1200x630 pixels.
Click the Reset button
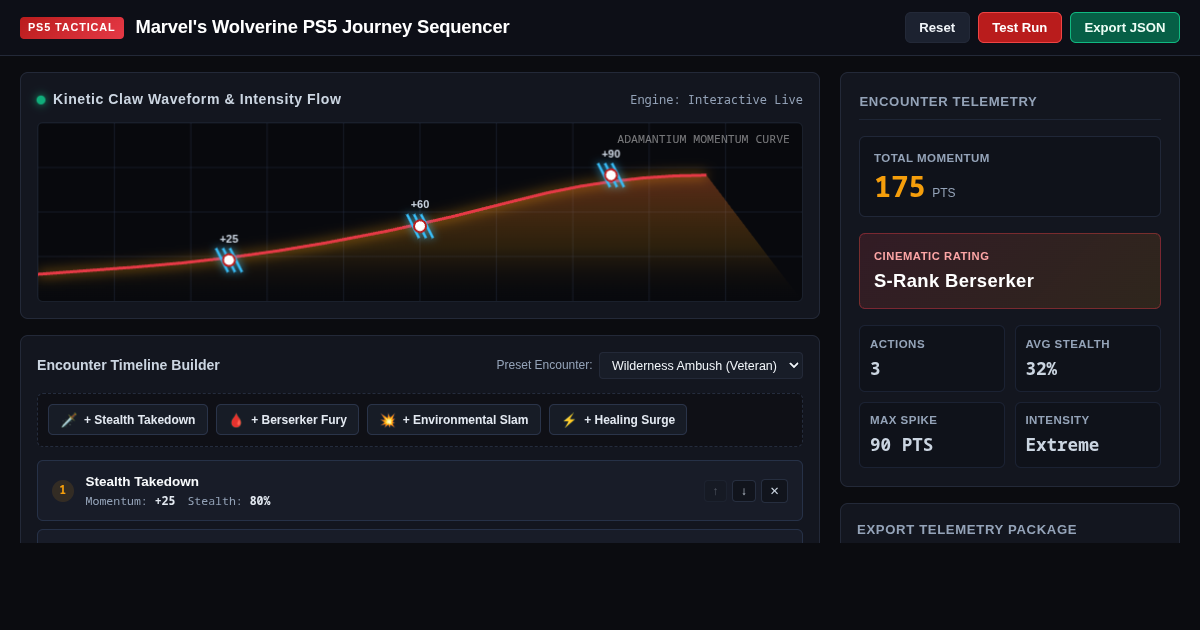click(937, 27)
